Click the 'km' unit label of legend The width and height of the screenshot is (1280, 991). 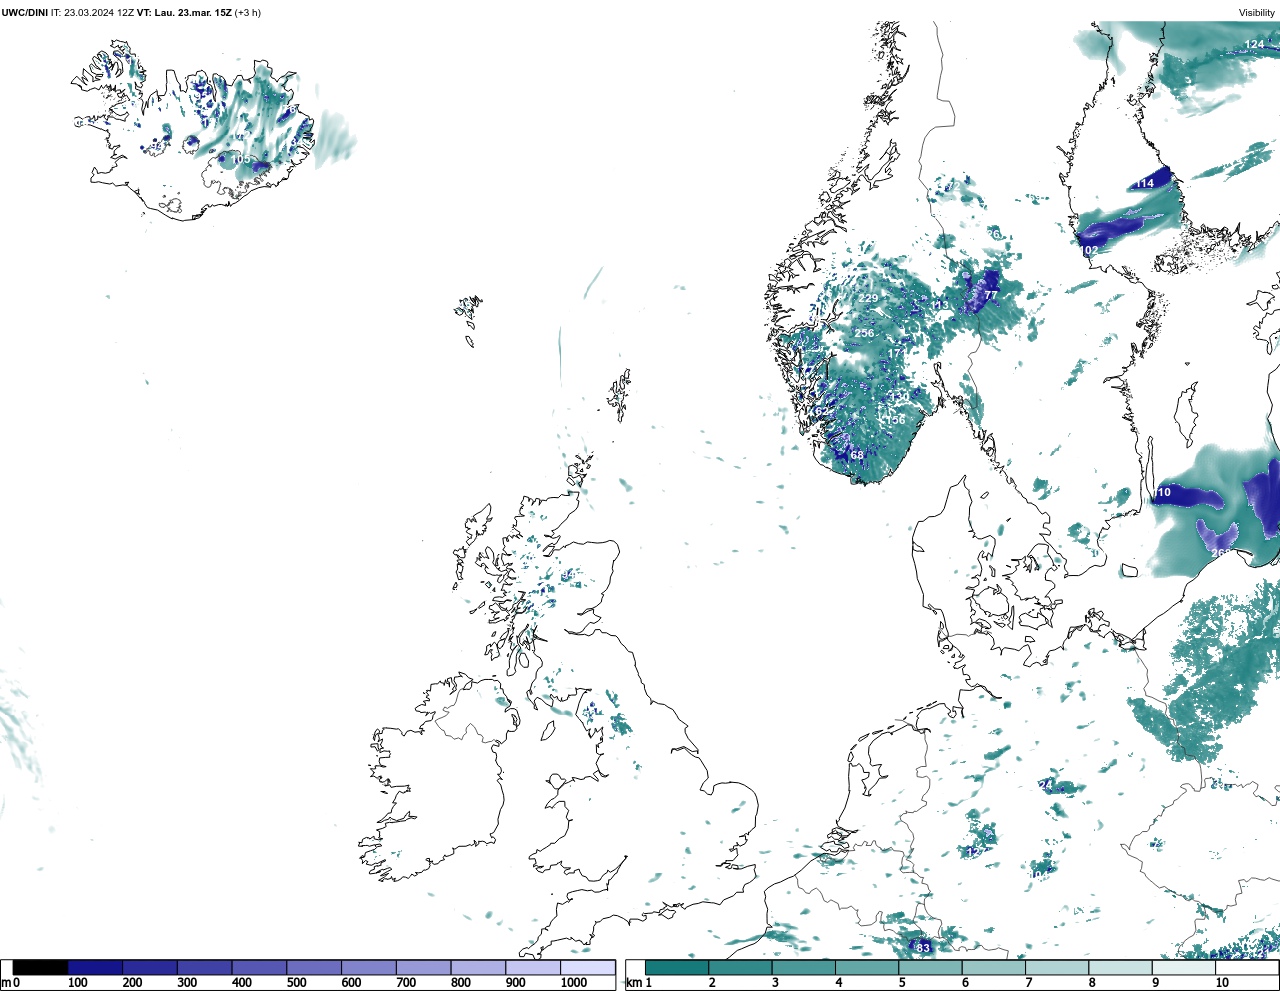tap(634, 983)
